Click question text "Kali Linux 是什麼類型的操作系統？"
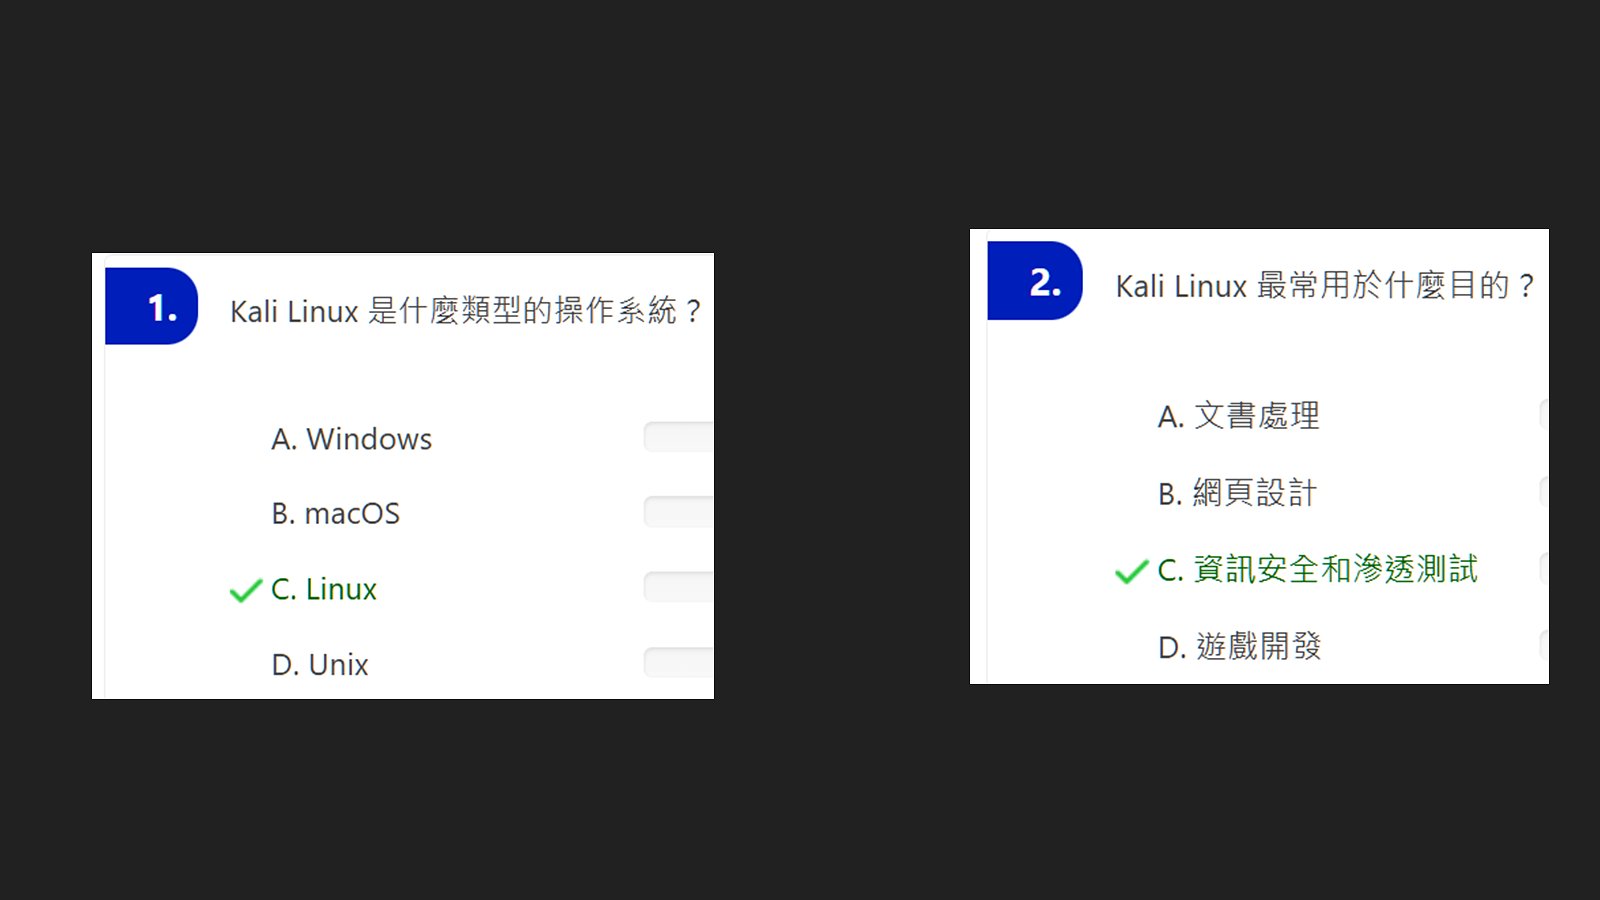 point(466,311)
